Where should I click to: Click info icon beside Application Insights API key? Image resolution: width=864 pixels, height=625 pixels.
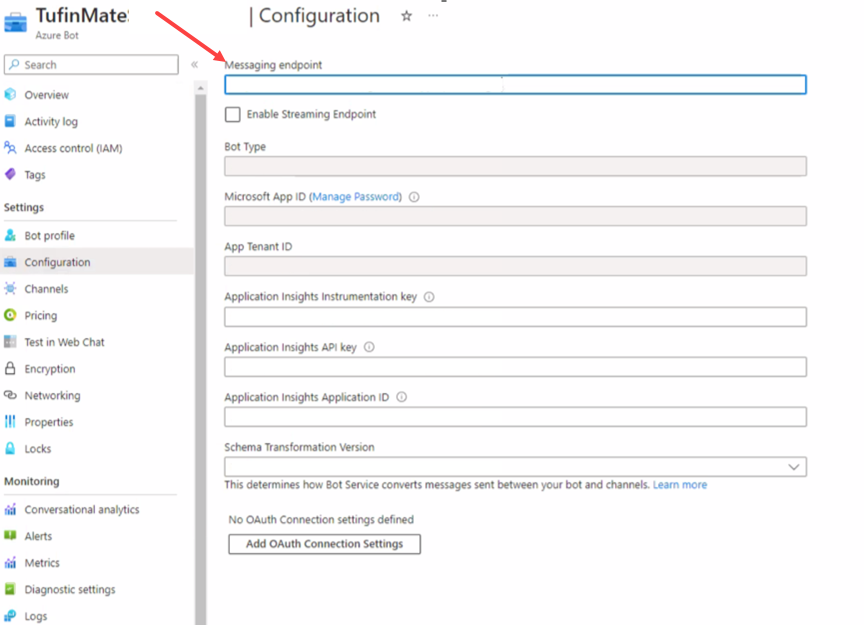[369, 348]
